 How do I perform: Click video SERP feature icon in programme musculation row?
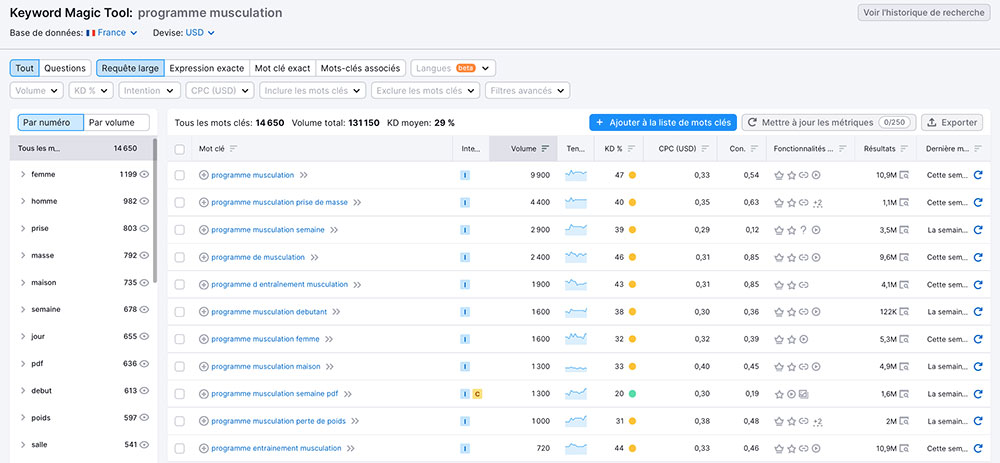click(816, 175)
